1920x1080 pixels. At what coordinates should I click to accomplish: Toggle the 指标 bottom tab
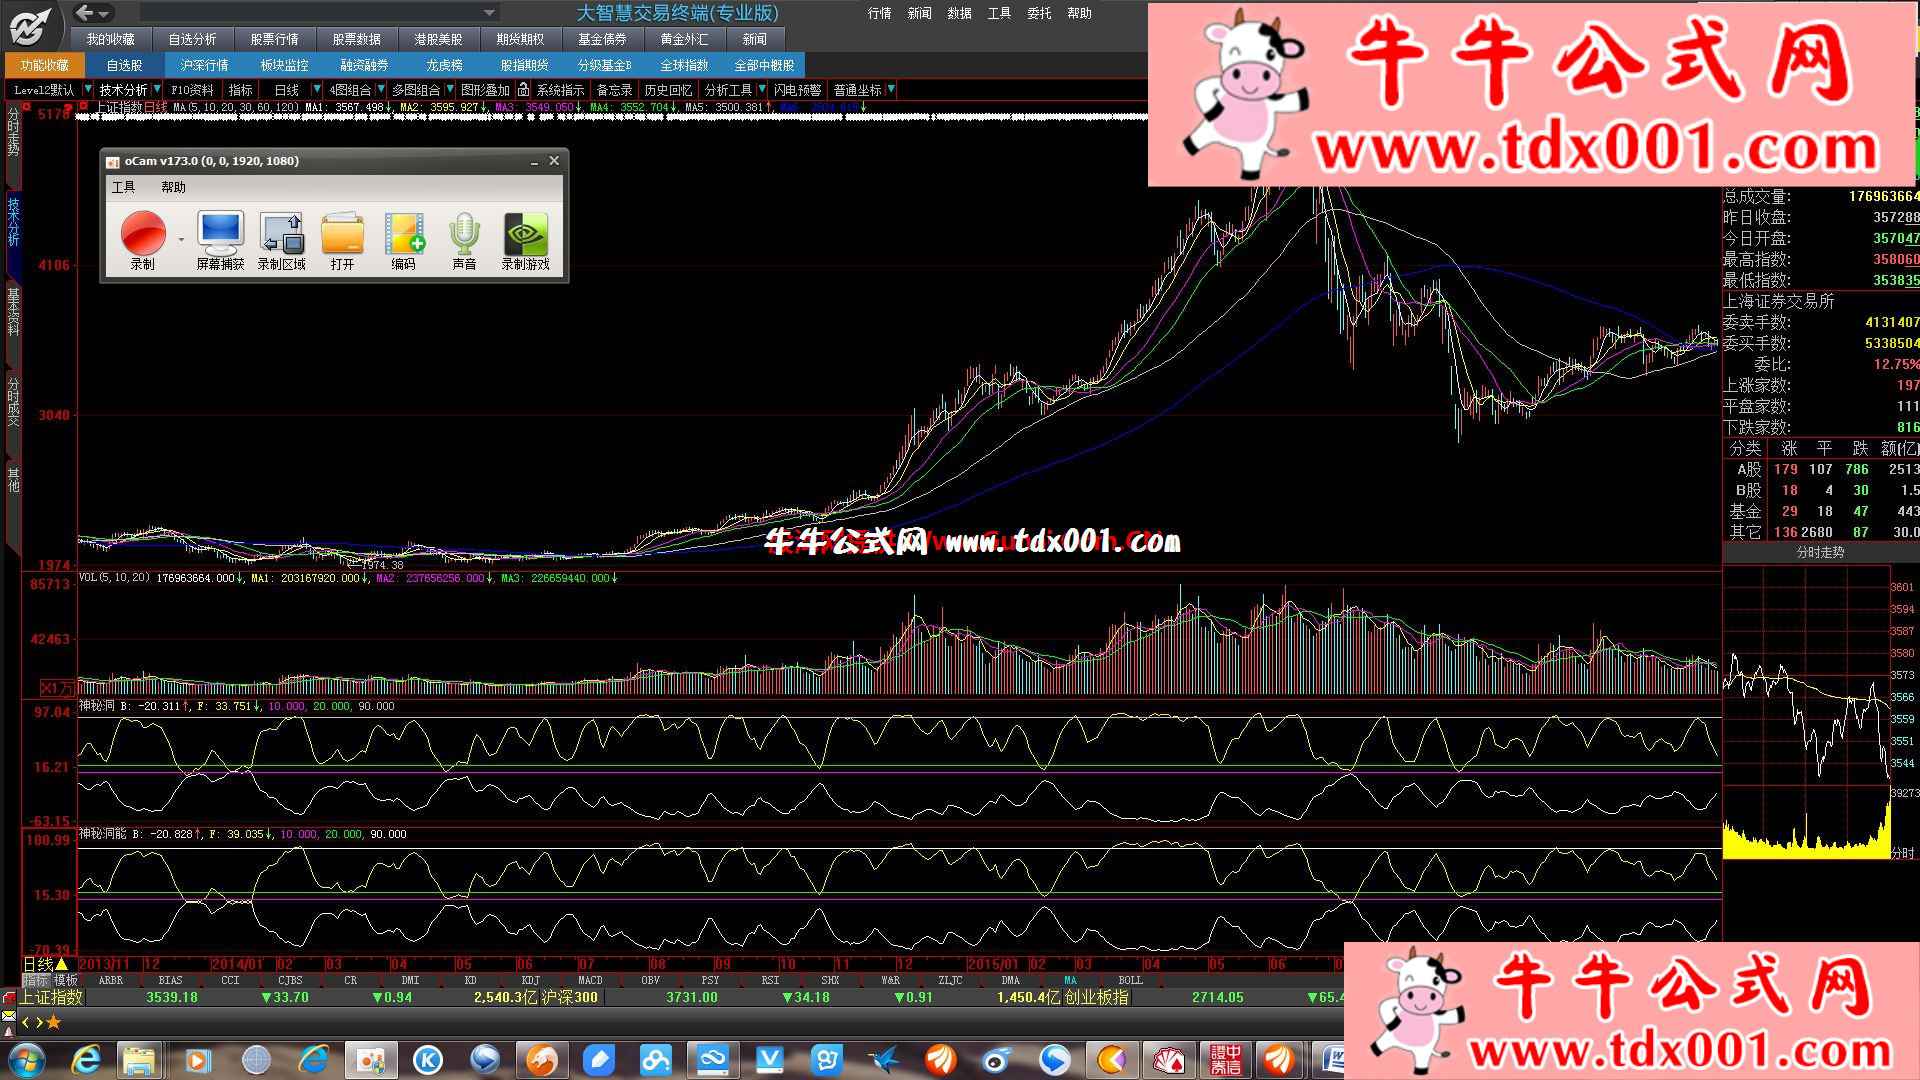pos(36,980)
